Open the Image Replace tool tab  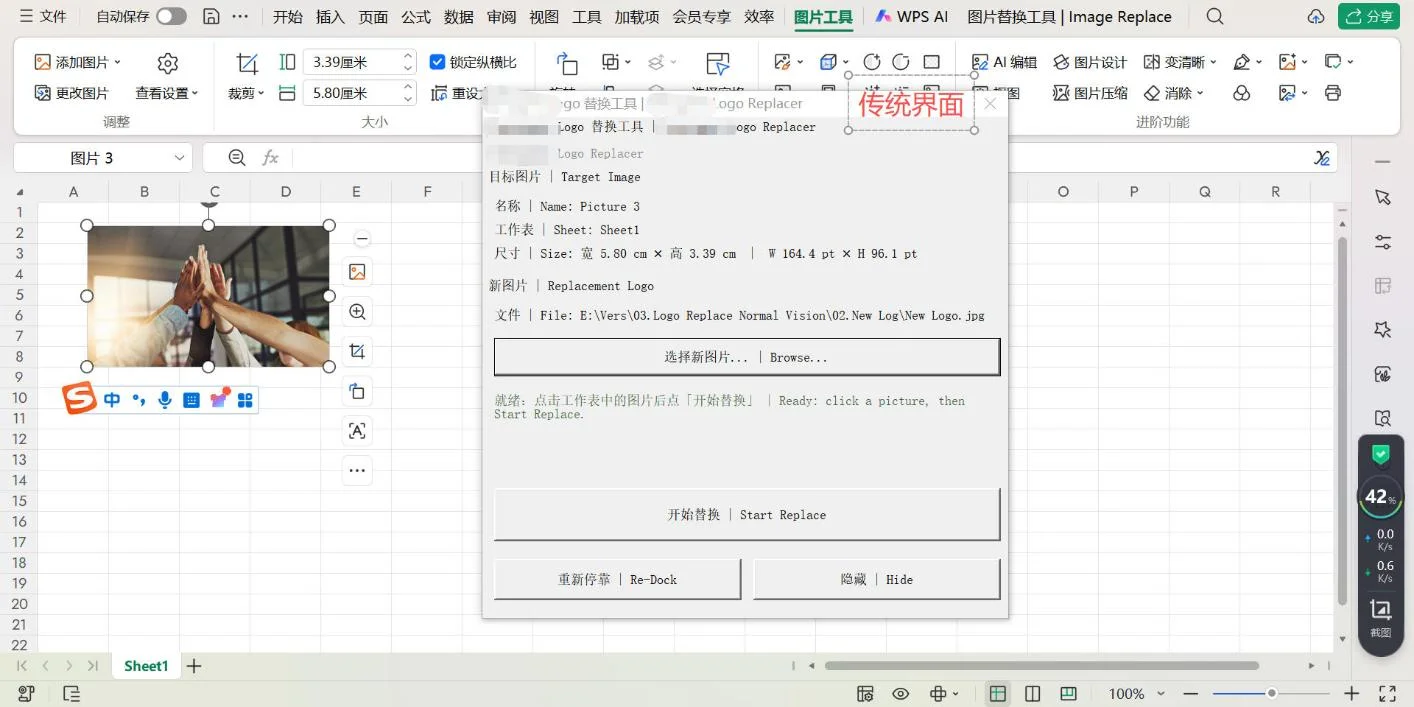pyautogui.click(x=1069, y=16)
